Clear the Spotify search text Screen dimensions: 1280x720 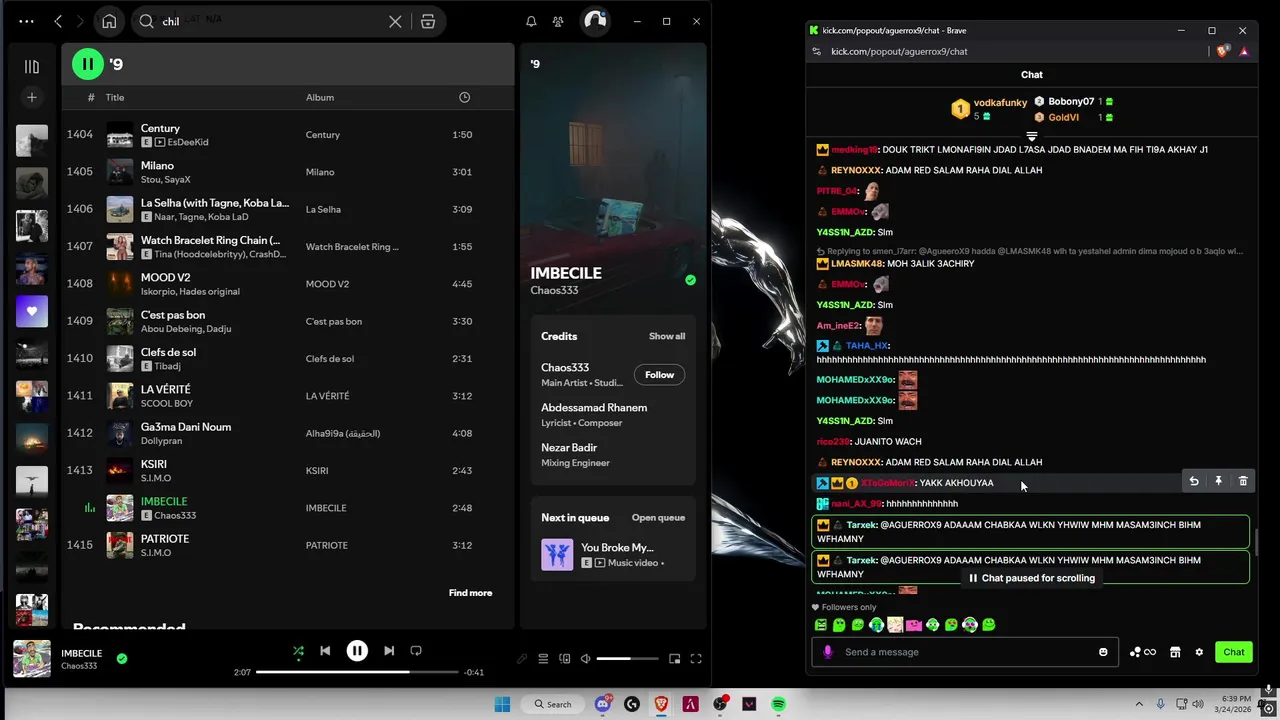pyautogui.click(x=395, y=21)
